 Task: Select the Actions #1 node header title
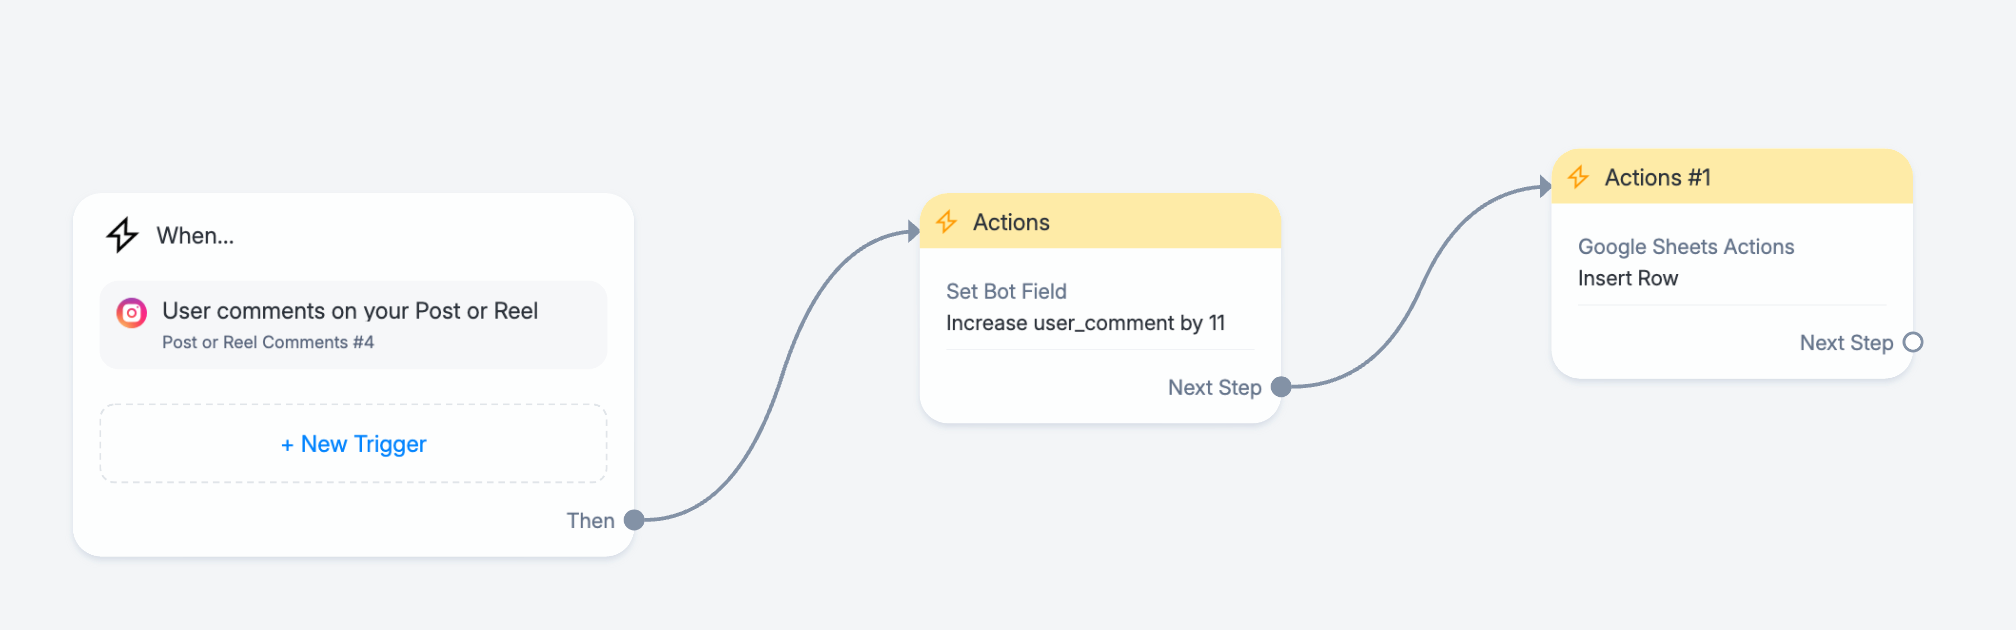point(1657,178)
